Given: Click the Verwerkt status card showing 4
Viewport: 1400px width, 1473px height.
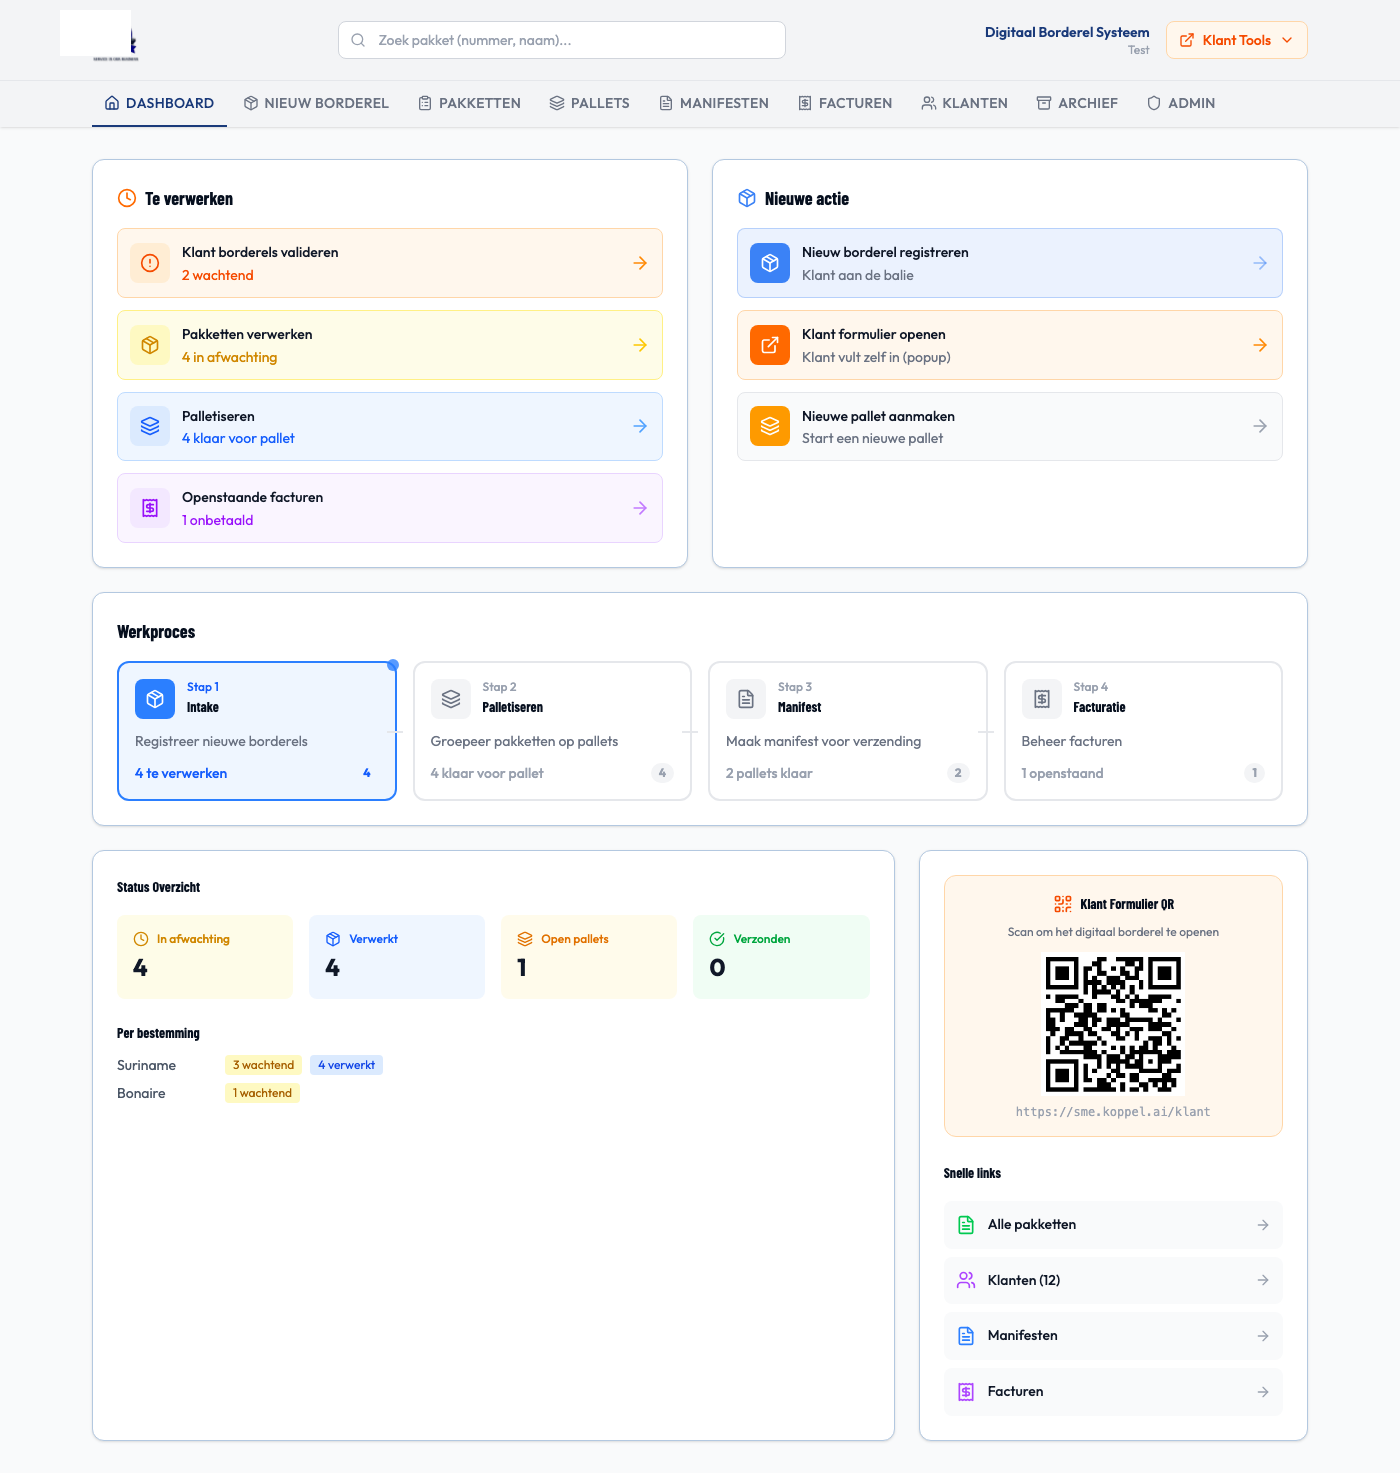Looking at the screenshot, I should point(396,956).
